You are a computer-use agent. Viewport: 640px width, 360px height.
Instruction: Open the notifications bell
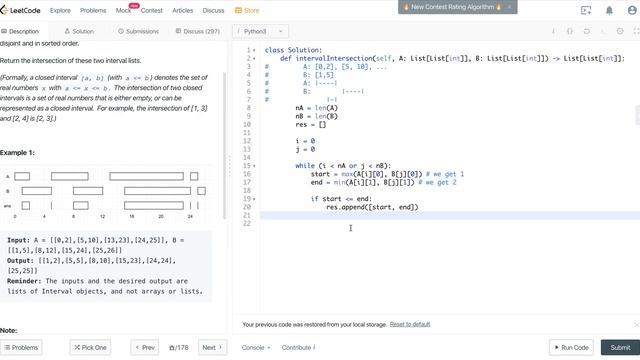pyautogui.click(x=609, y=11)
